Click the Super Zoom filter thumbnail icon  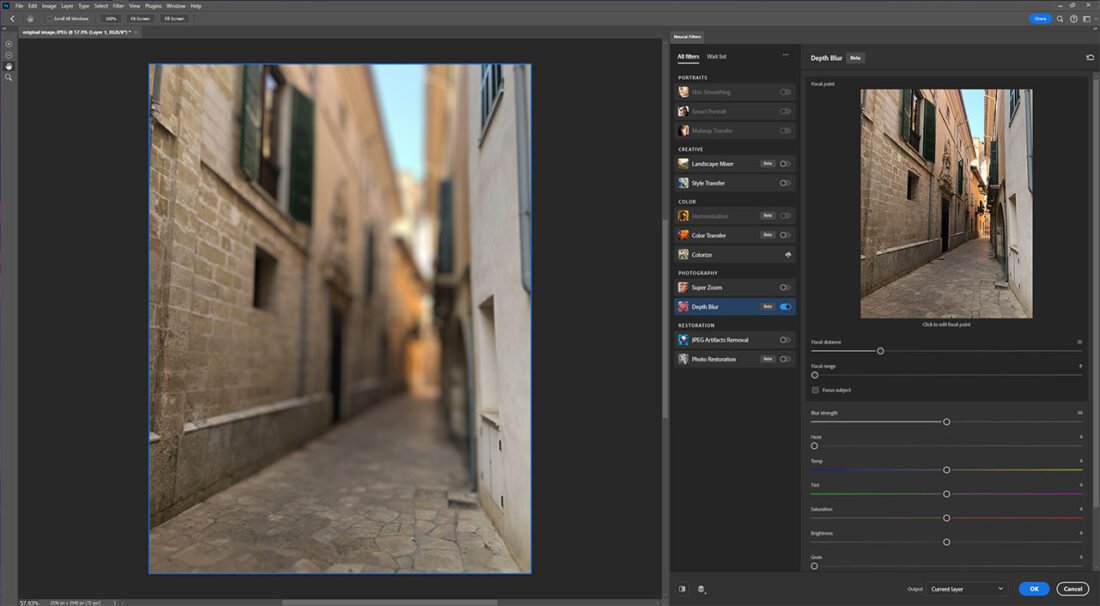(683, 288)
